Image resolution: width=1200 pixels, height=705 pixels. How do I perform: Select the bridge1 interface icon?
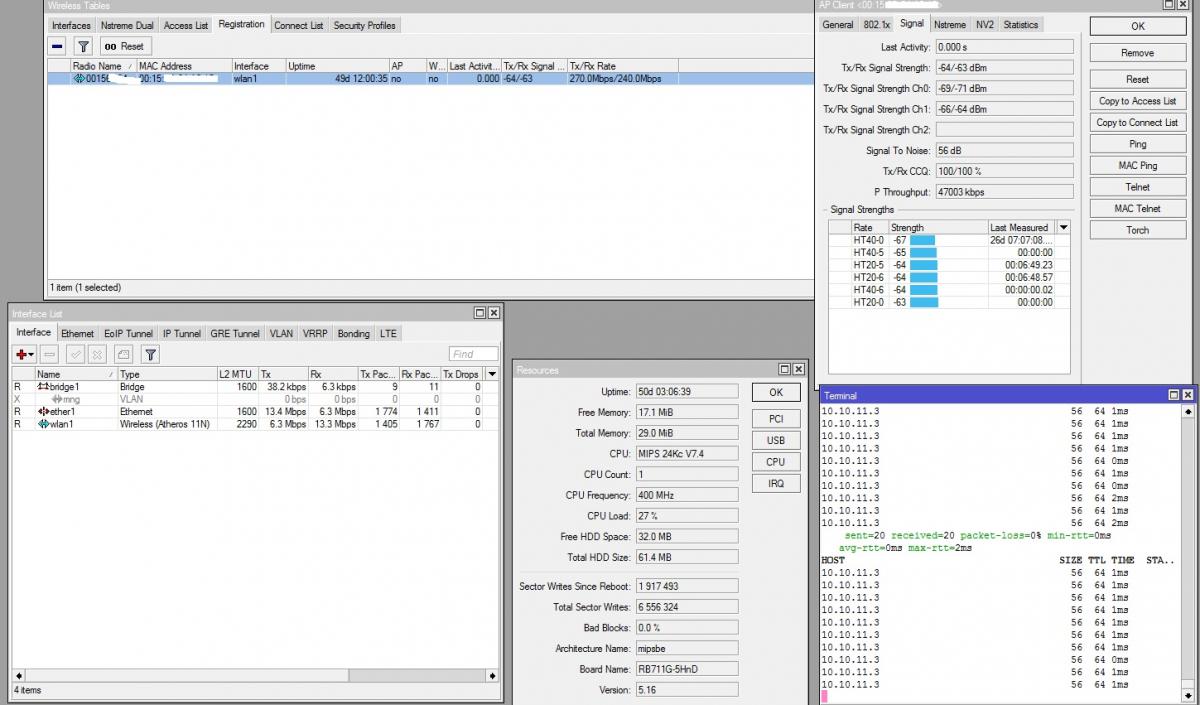[43, 387]
